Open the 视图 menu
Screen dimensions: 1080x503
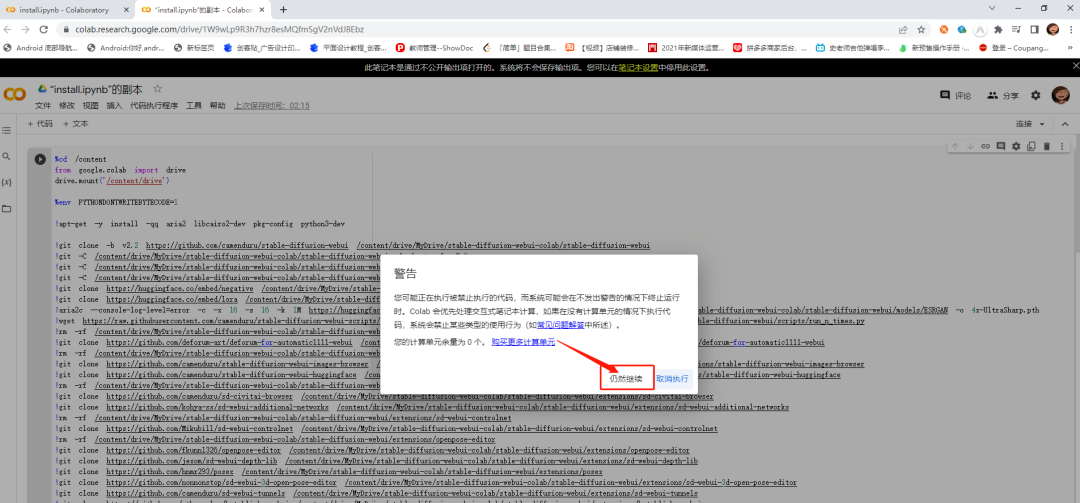point(90,105)
